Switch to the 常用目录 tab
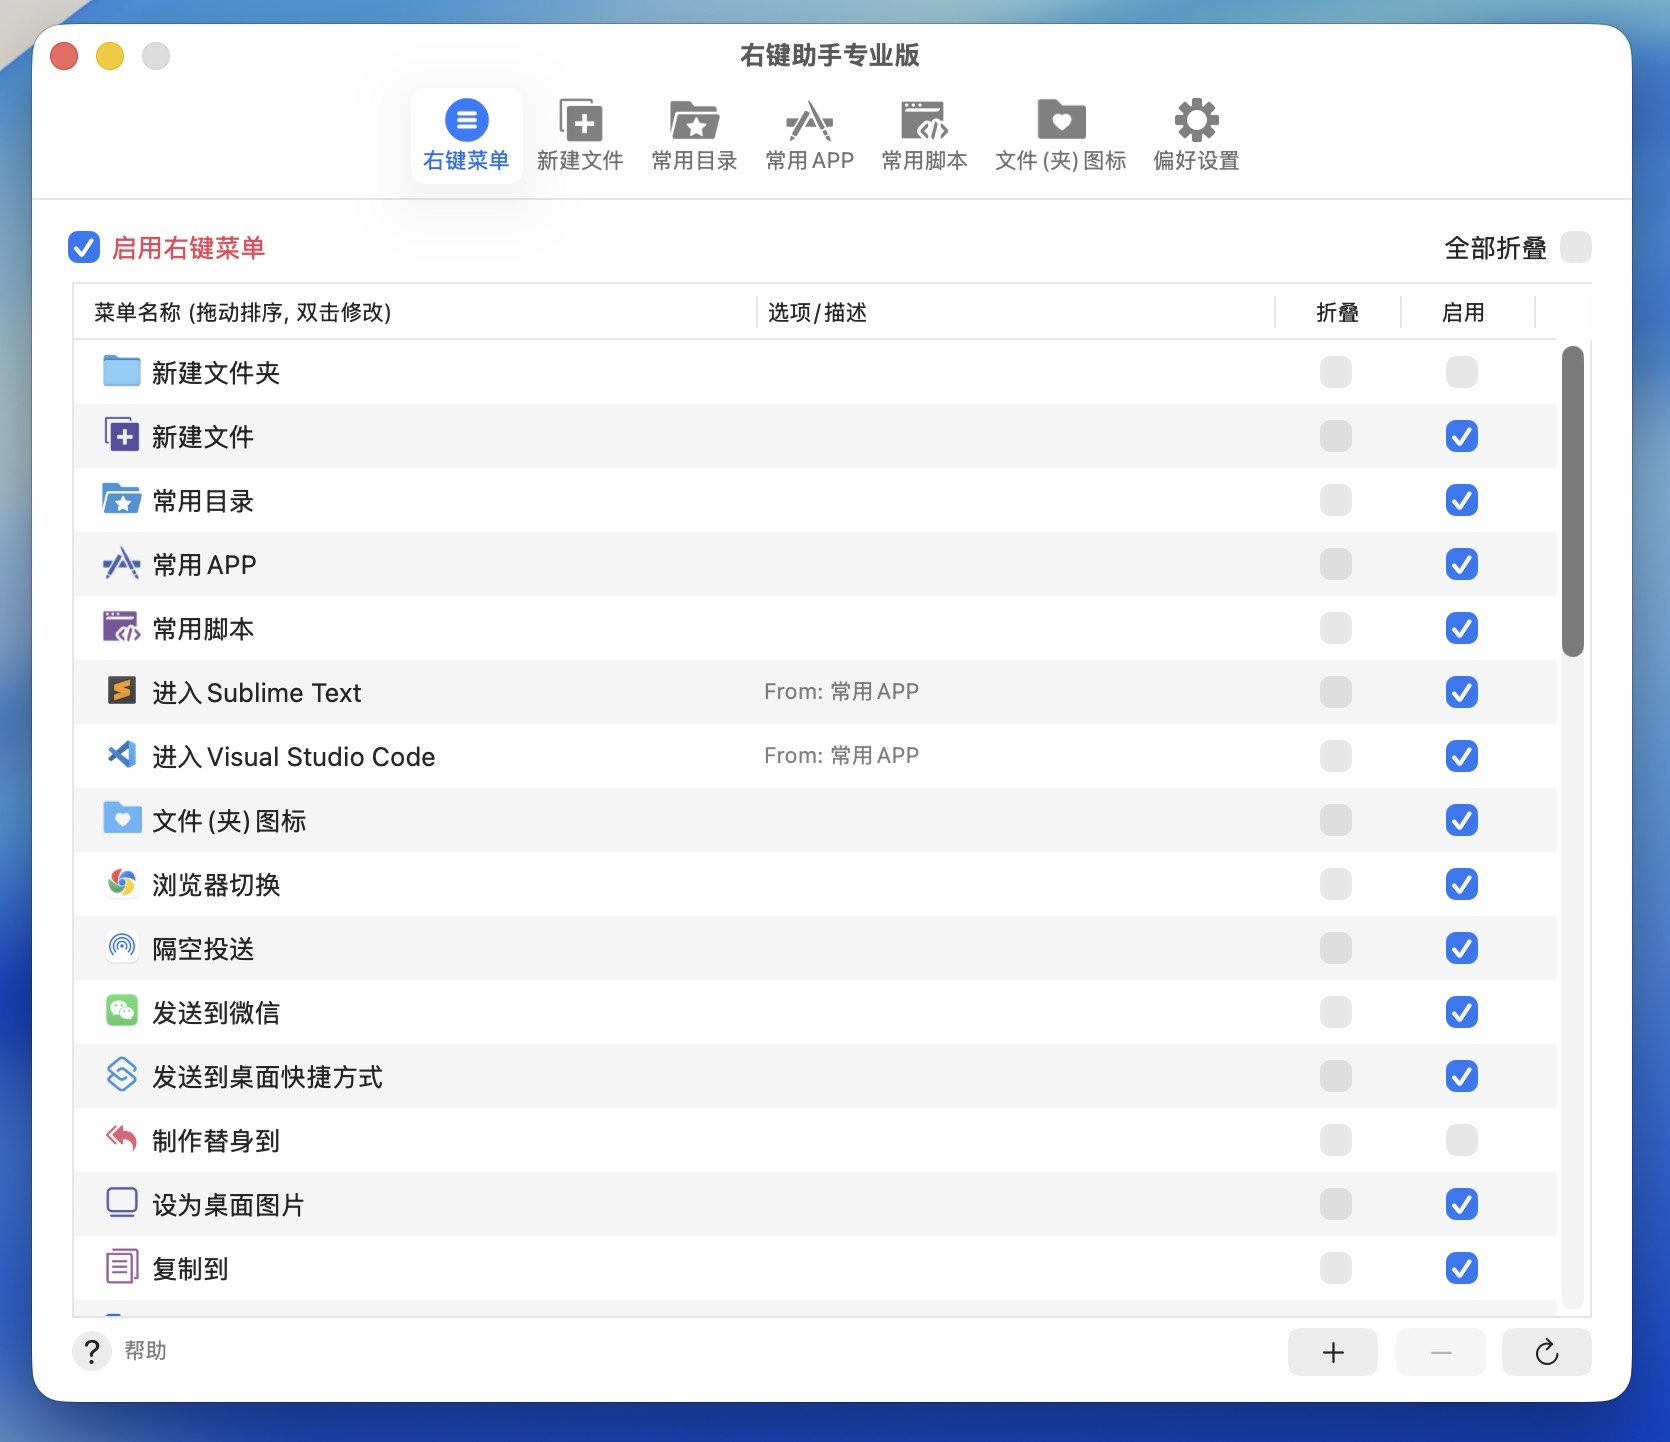 coord(694,136)
